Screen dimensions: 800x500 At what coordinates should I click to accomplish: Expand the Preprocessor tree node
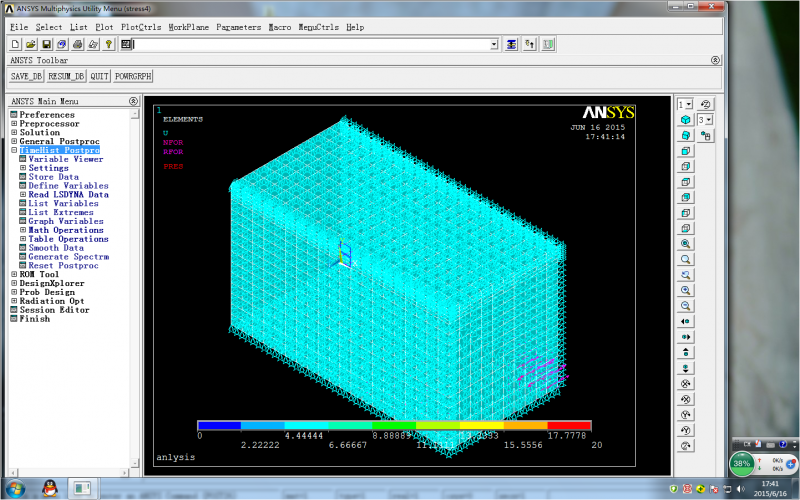coord(14,123)
